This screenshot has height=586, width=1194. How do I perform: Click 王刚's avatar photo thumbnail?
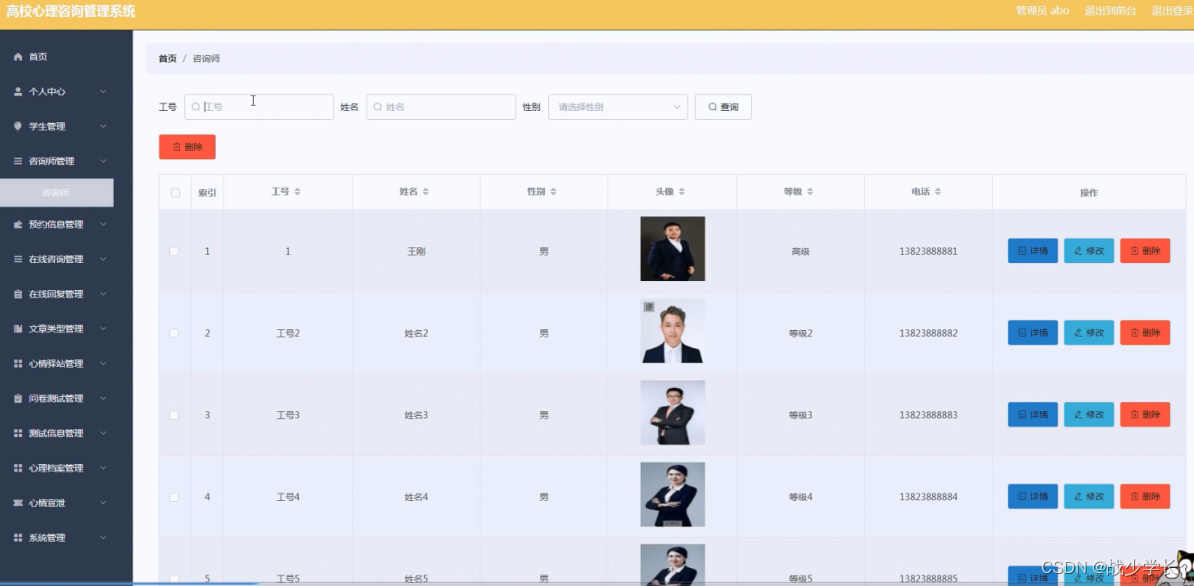[x=672, y=249]
